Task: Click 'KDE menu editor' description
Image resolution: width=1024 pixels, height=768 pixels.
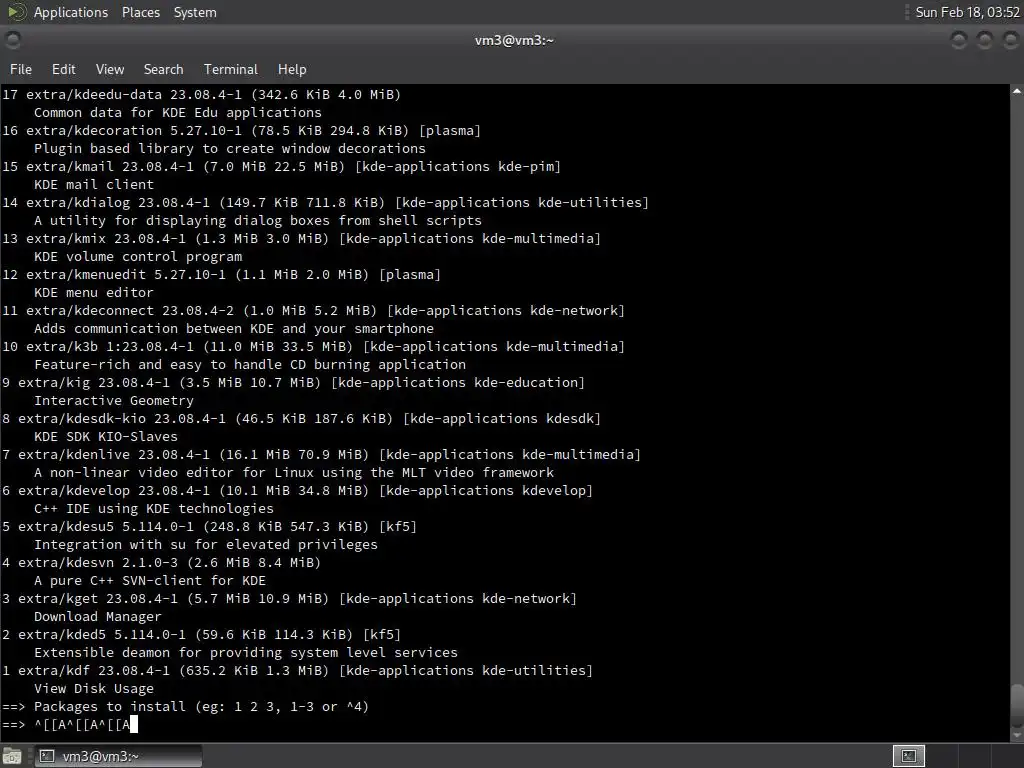Action: [x=94, y=293]
